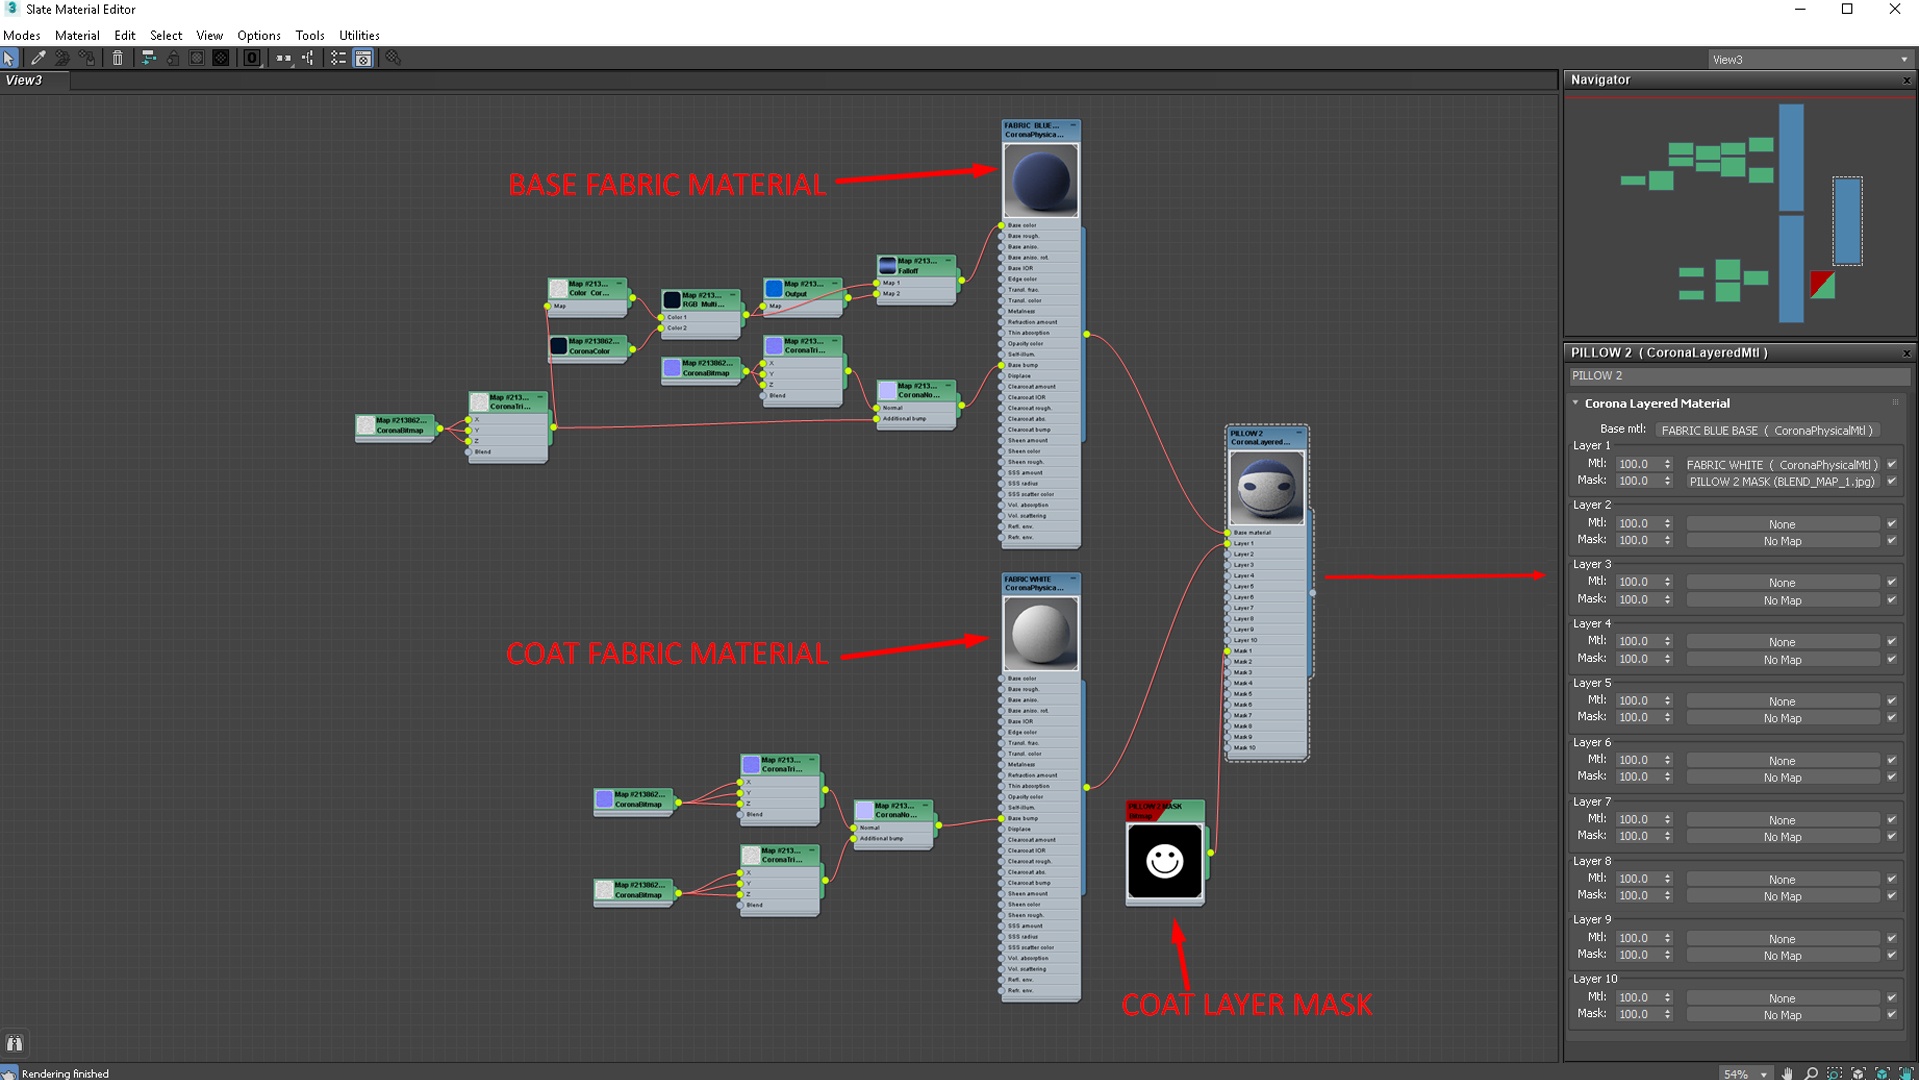Open the Material menu
This screenshot has height=1080, width=1920.
point(77,35)
